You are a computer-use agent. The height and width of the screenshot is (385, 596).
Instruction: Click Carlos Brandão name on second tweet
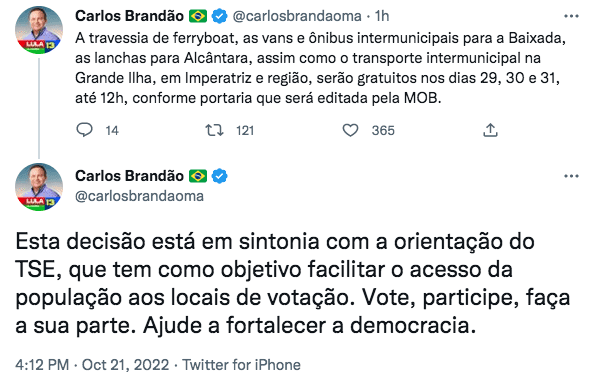[129, 176]
